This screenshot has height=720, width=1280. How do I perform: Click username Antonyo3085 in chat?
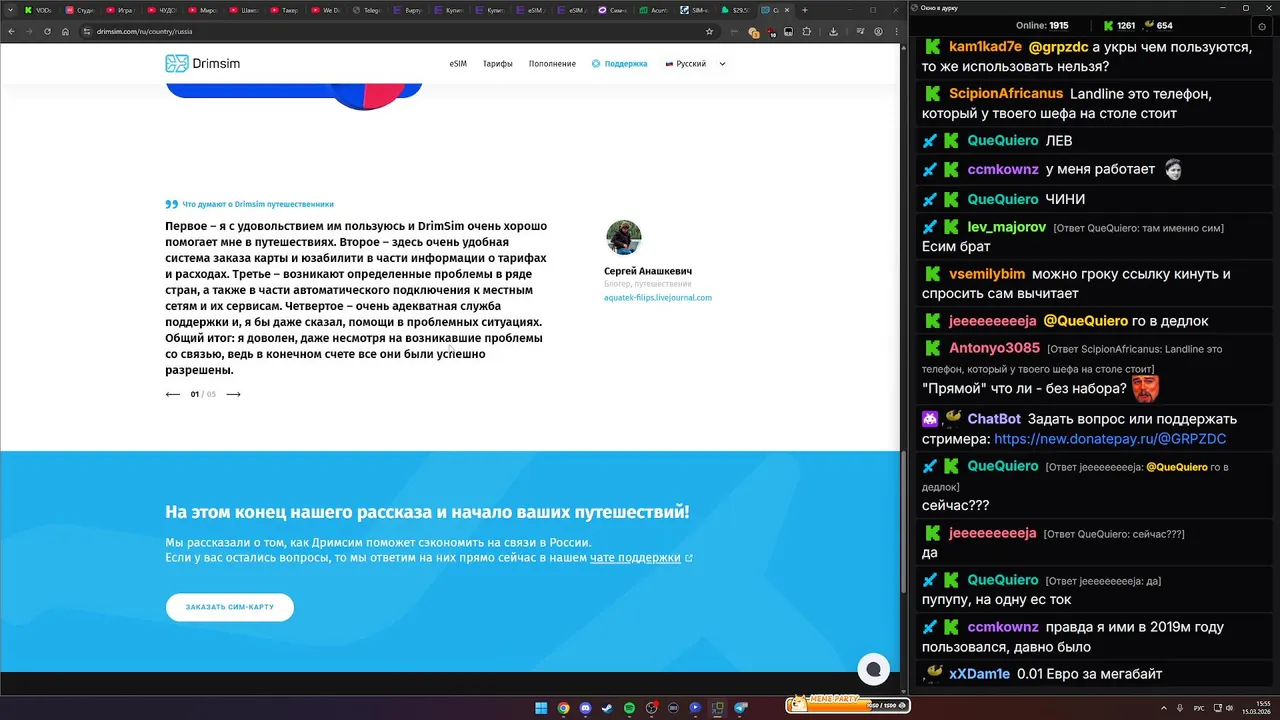pyautogui.click(x=994, y=348)
